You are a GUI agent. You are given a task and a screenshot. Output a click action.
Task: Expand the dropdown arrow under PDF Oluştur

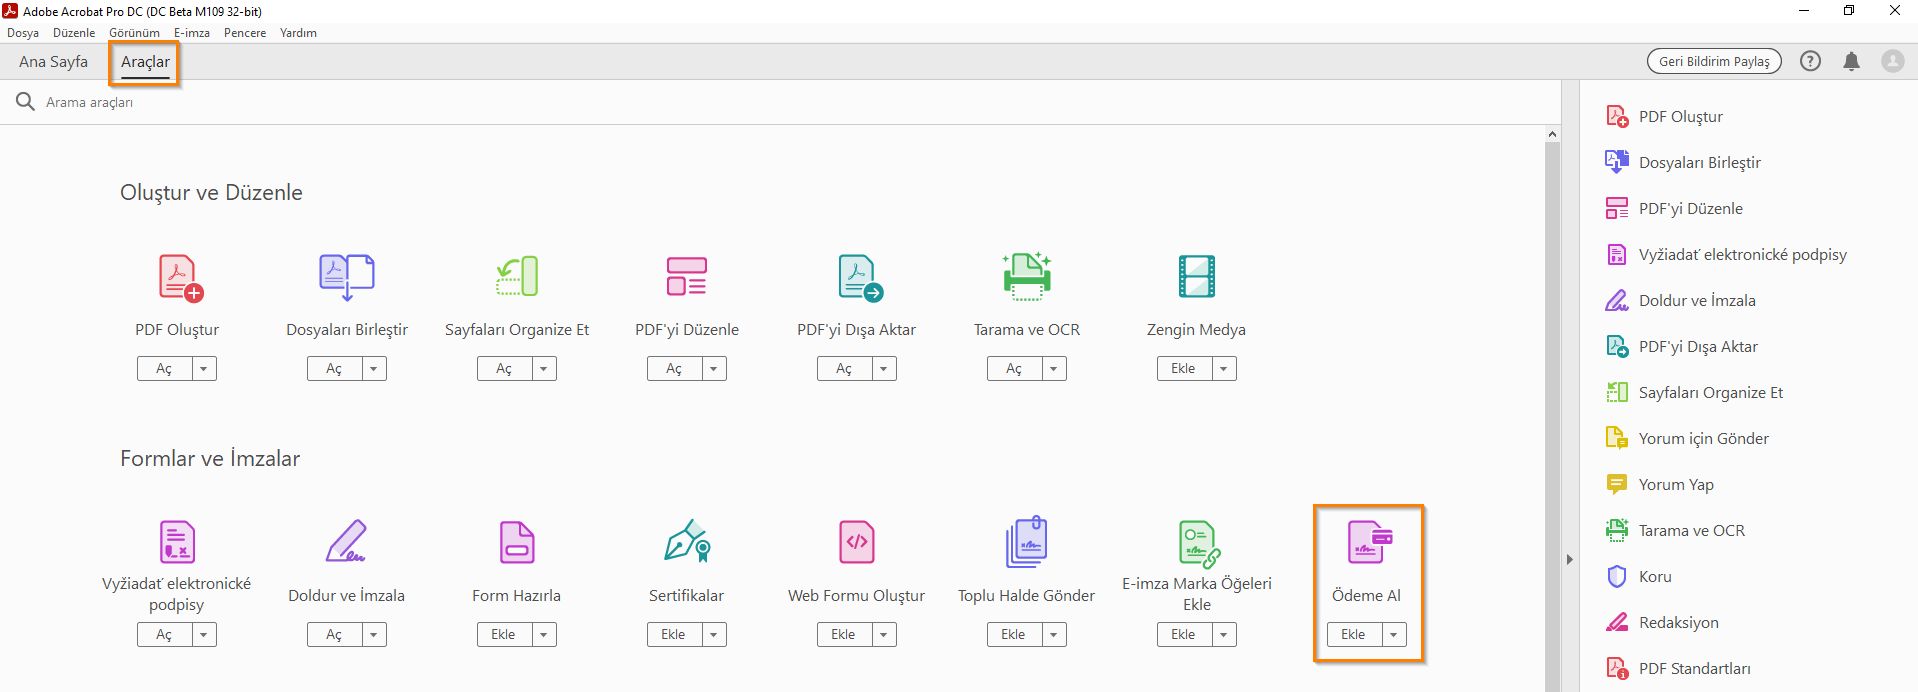(x=204, y=369)
